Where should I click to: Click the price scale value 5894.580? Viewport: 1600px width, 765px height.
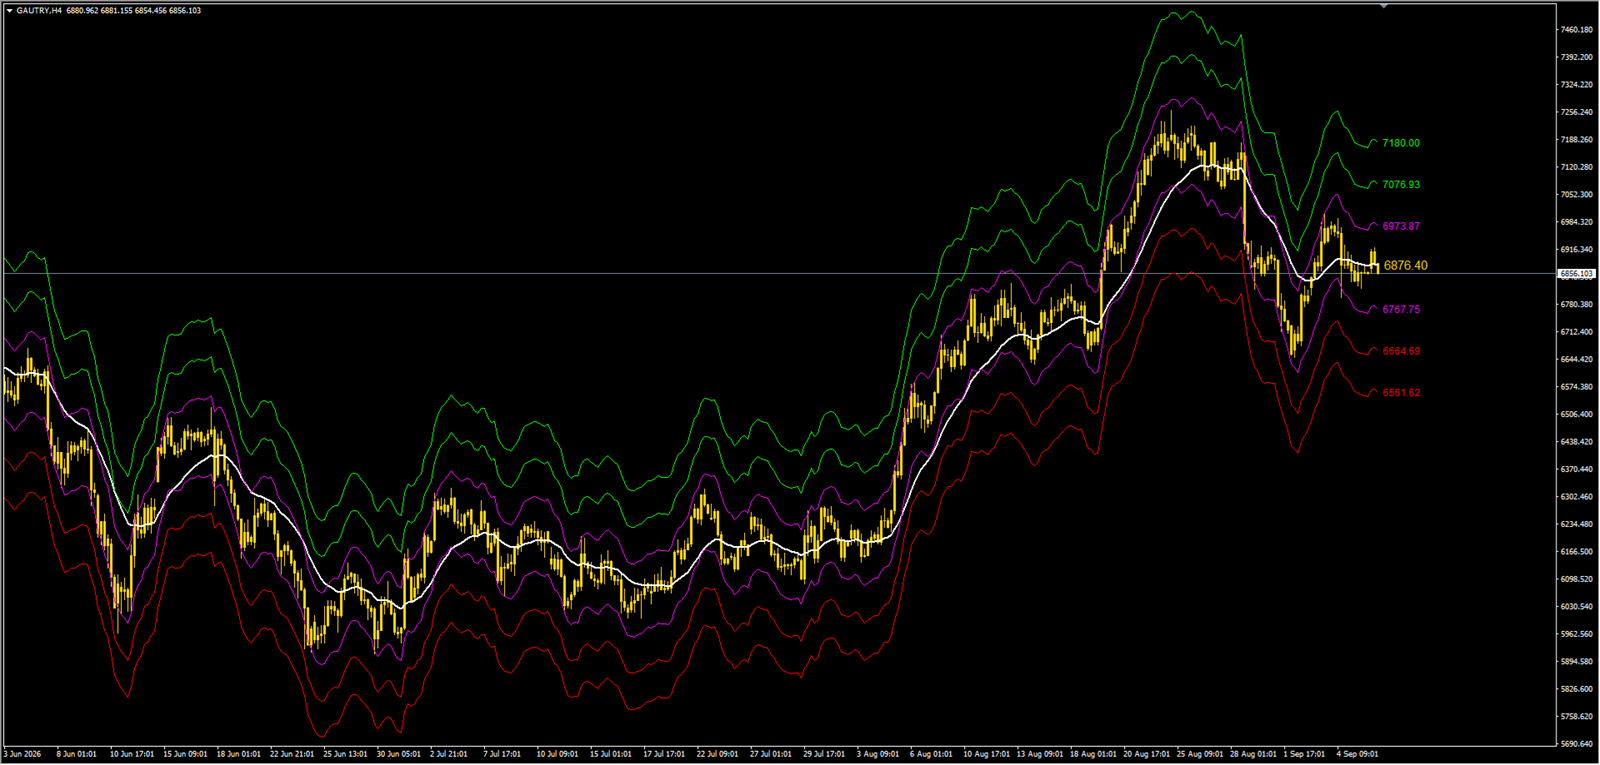pos(1576,662)
